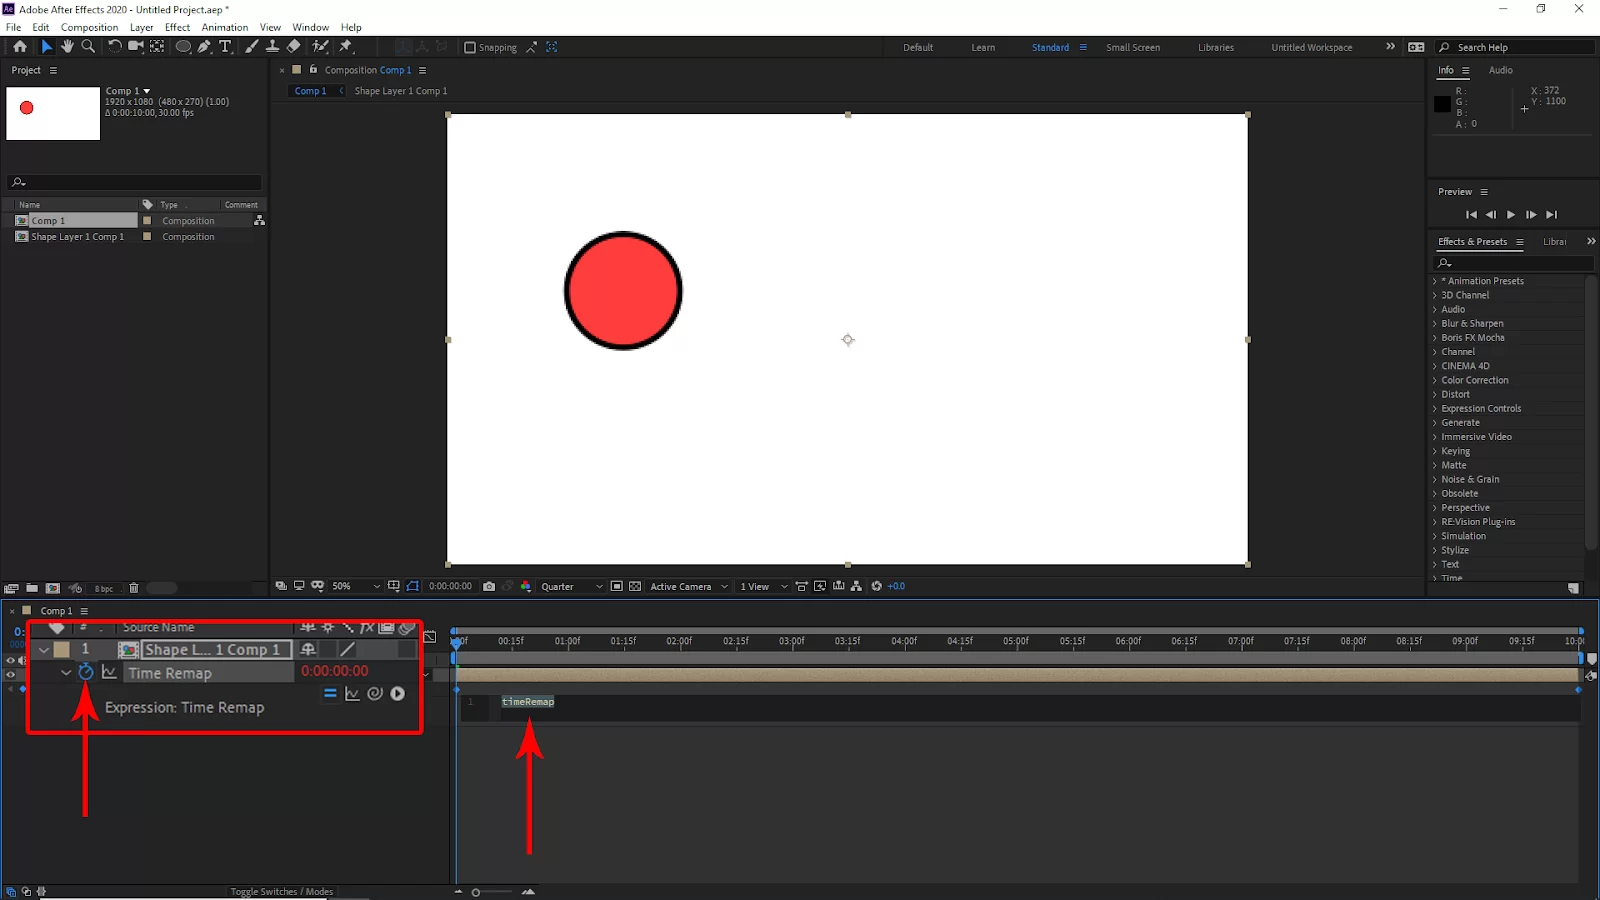The height and width of the screenshot is (900, 1600).
Task: Select the Hand tool
Action: (67, 47)
